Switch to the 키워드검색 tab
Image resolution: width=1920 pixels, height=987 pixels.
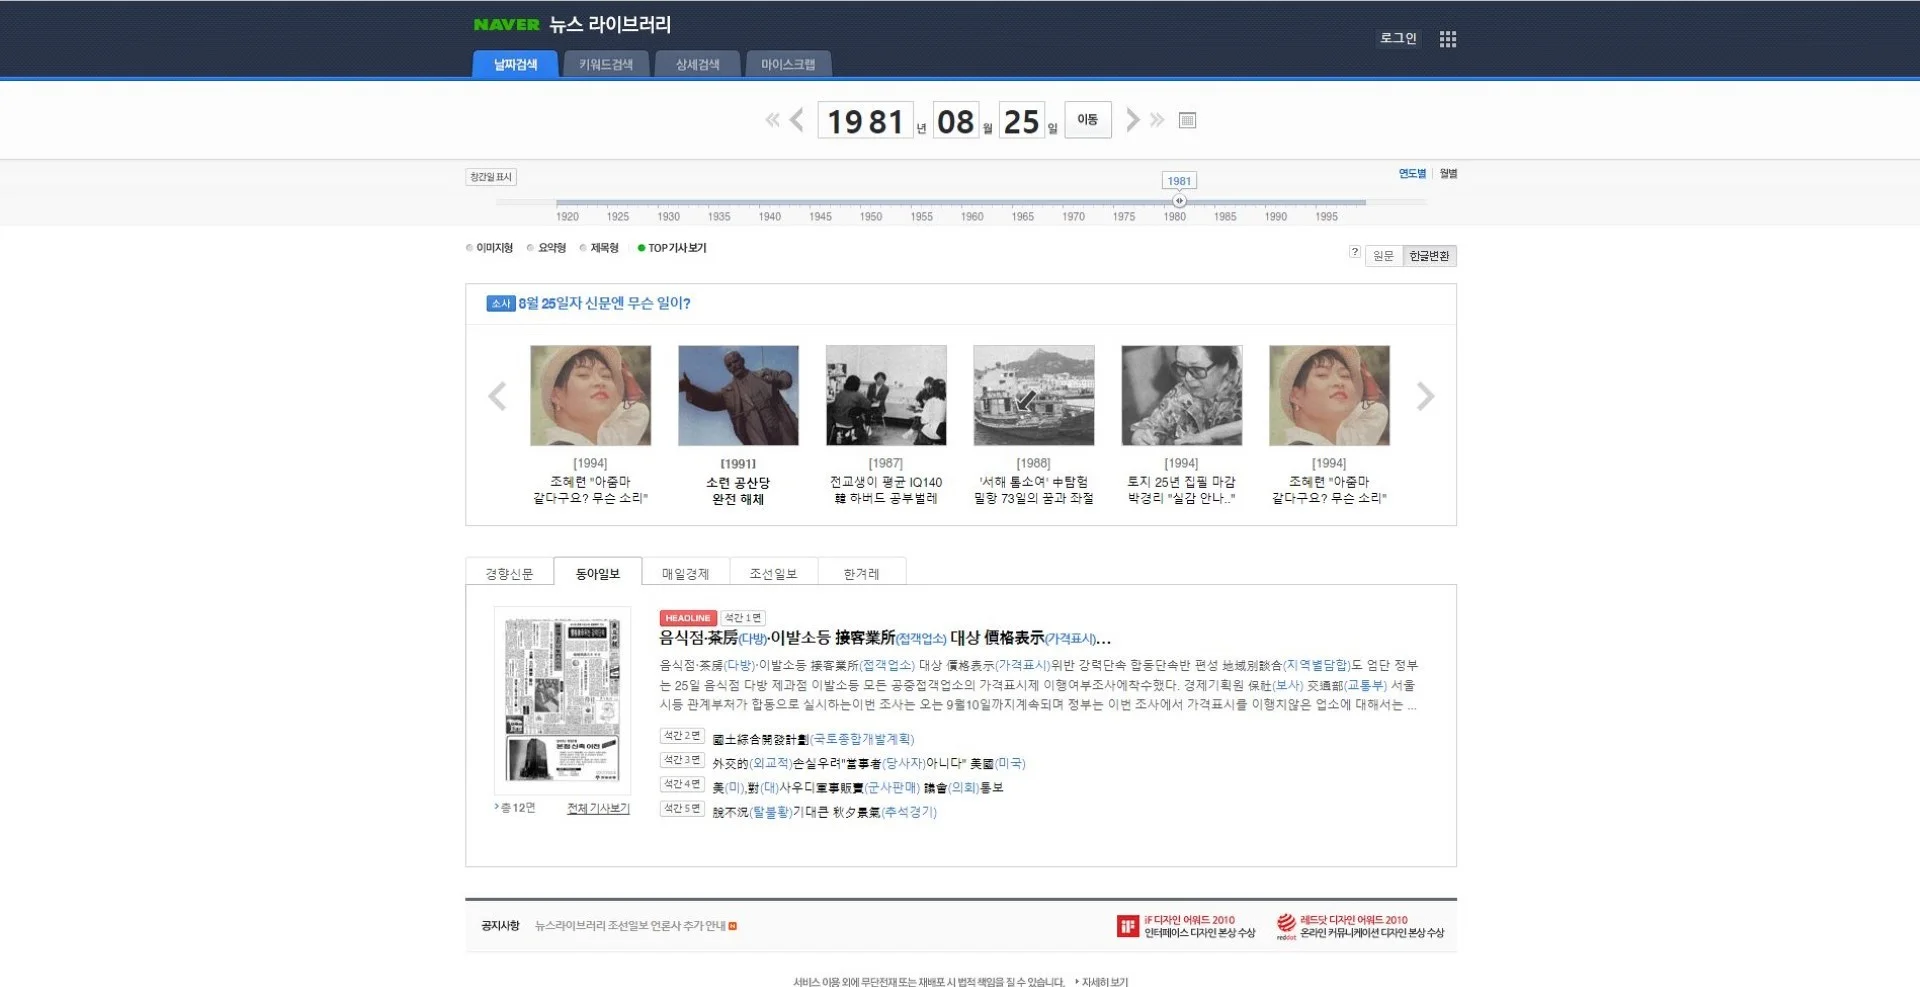point(606,64)
